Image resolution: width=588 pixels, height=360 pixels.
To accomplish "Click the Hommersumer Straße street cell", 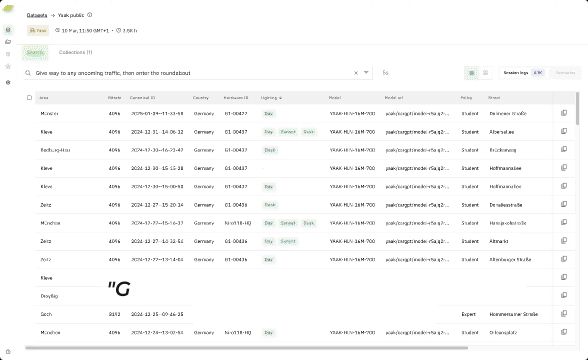I will tap(514, 314).
